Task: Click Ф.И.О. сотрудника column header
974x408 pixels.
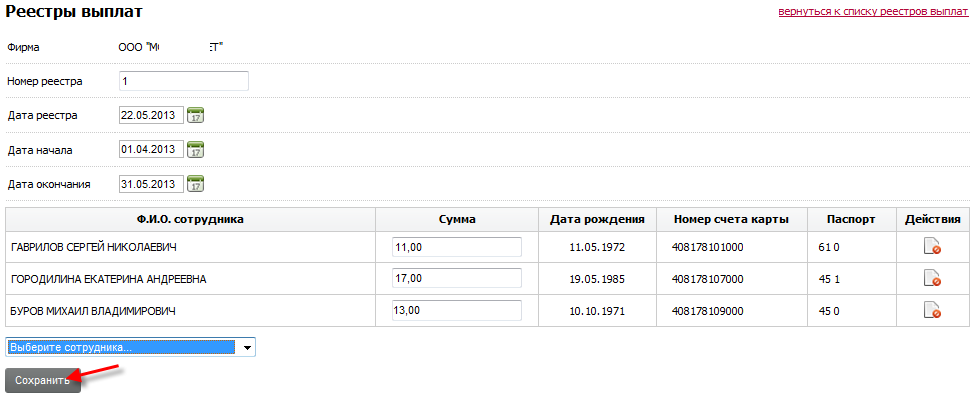Action: (190, 219)
